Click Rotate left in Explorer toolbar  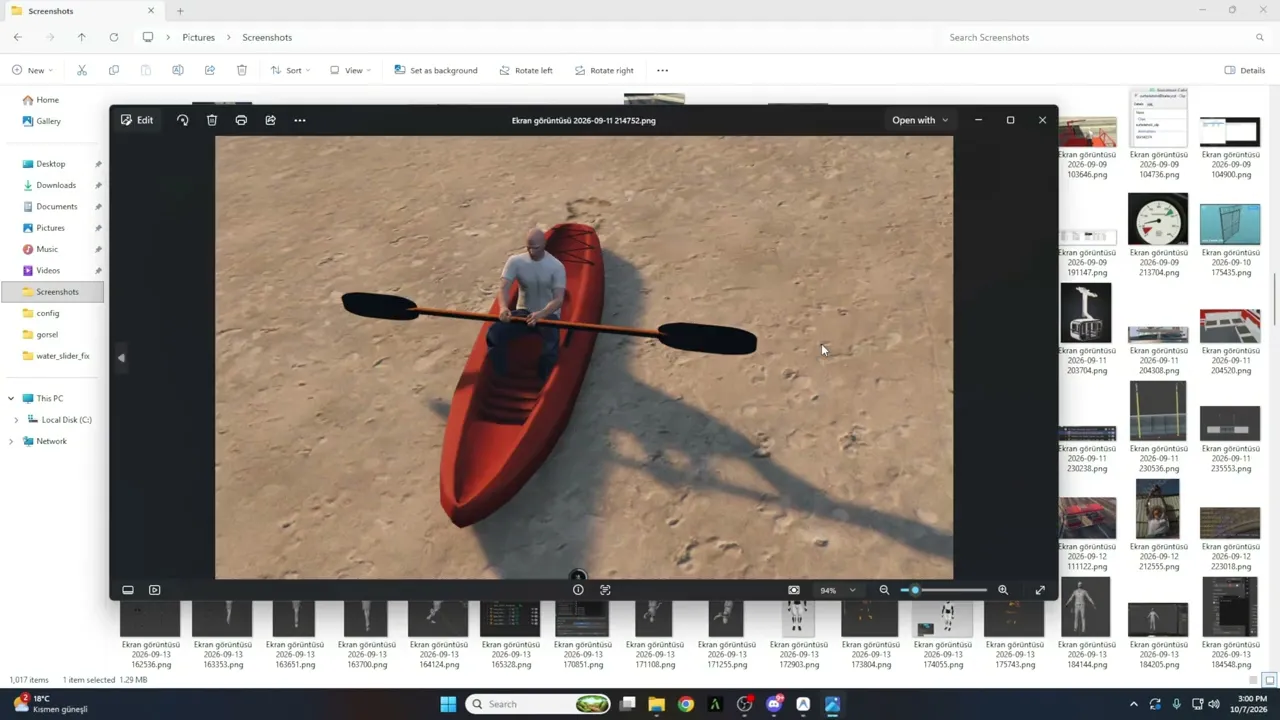click(x=525, y=70)
